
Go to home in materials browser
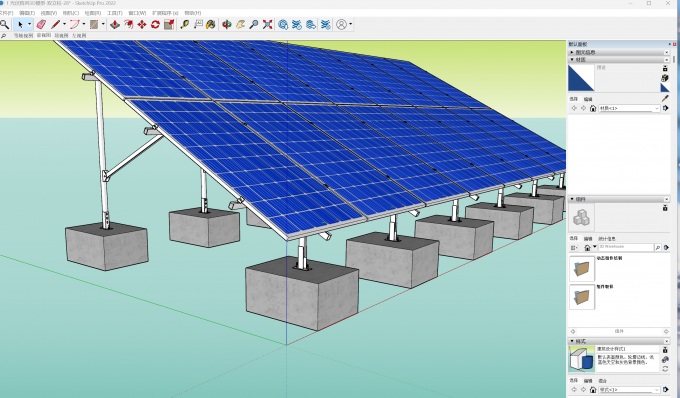click(x=593, y=108)
